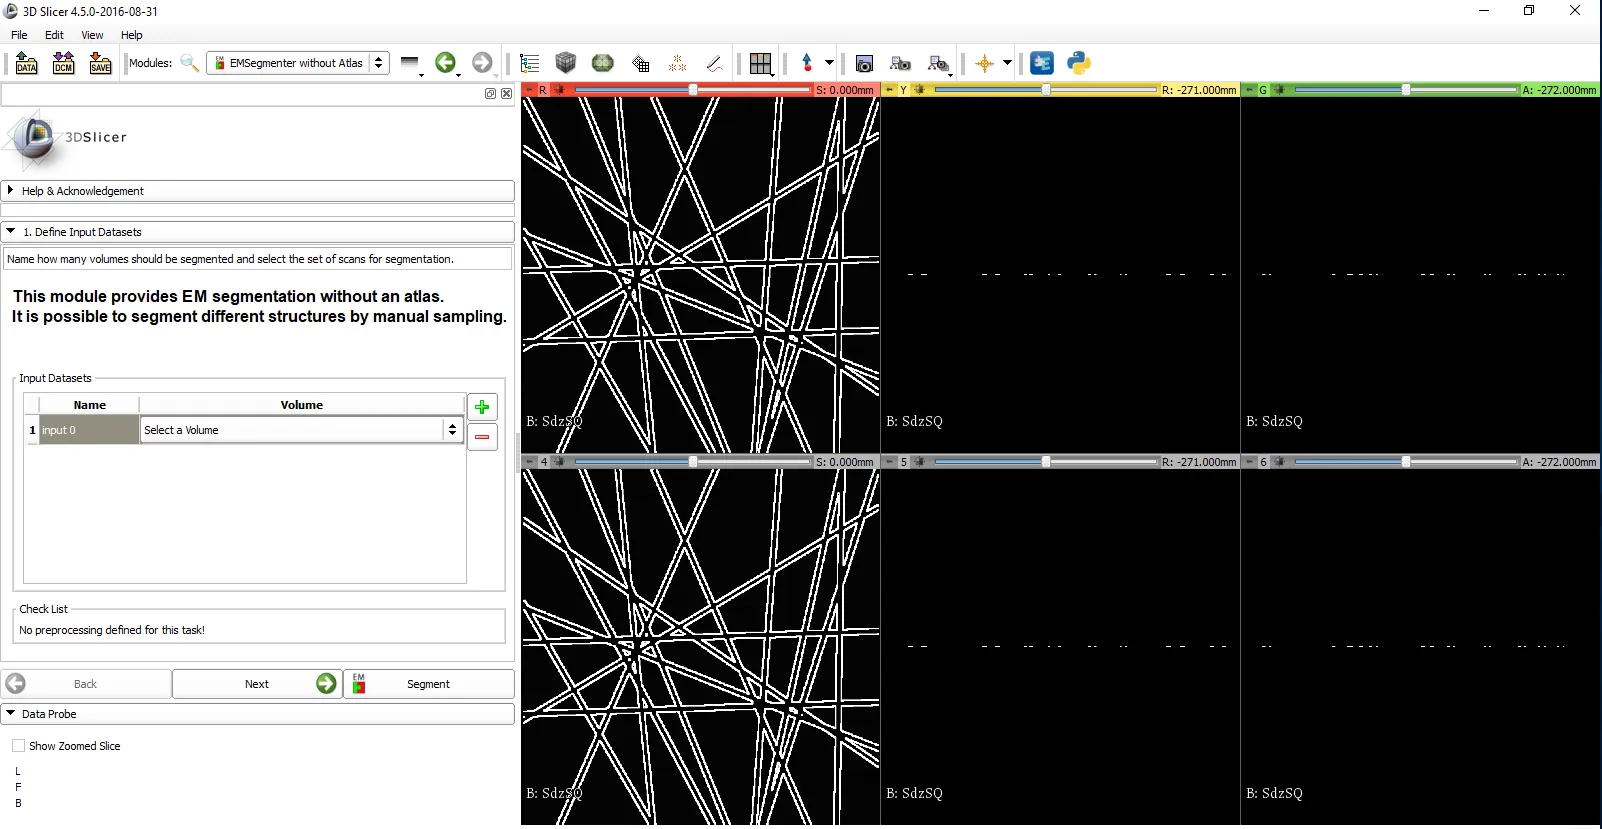Collapse the Data Probe panel

pos(258,714)
